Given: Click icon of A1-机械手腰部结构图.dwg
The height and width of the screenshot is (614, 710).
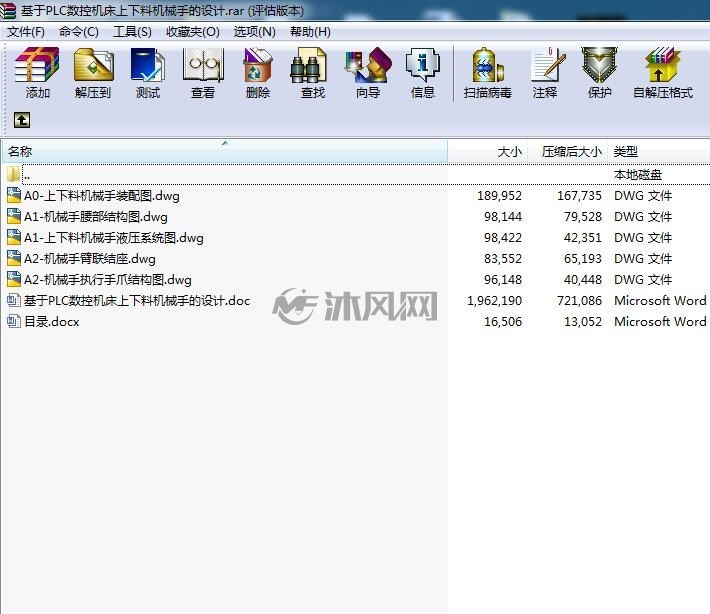Looking at the screenshot, I should (14, 216).
